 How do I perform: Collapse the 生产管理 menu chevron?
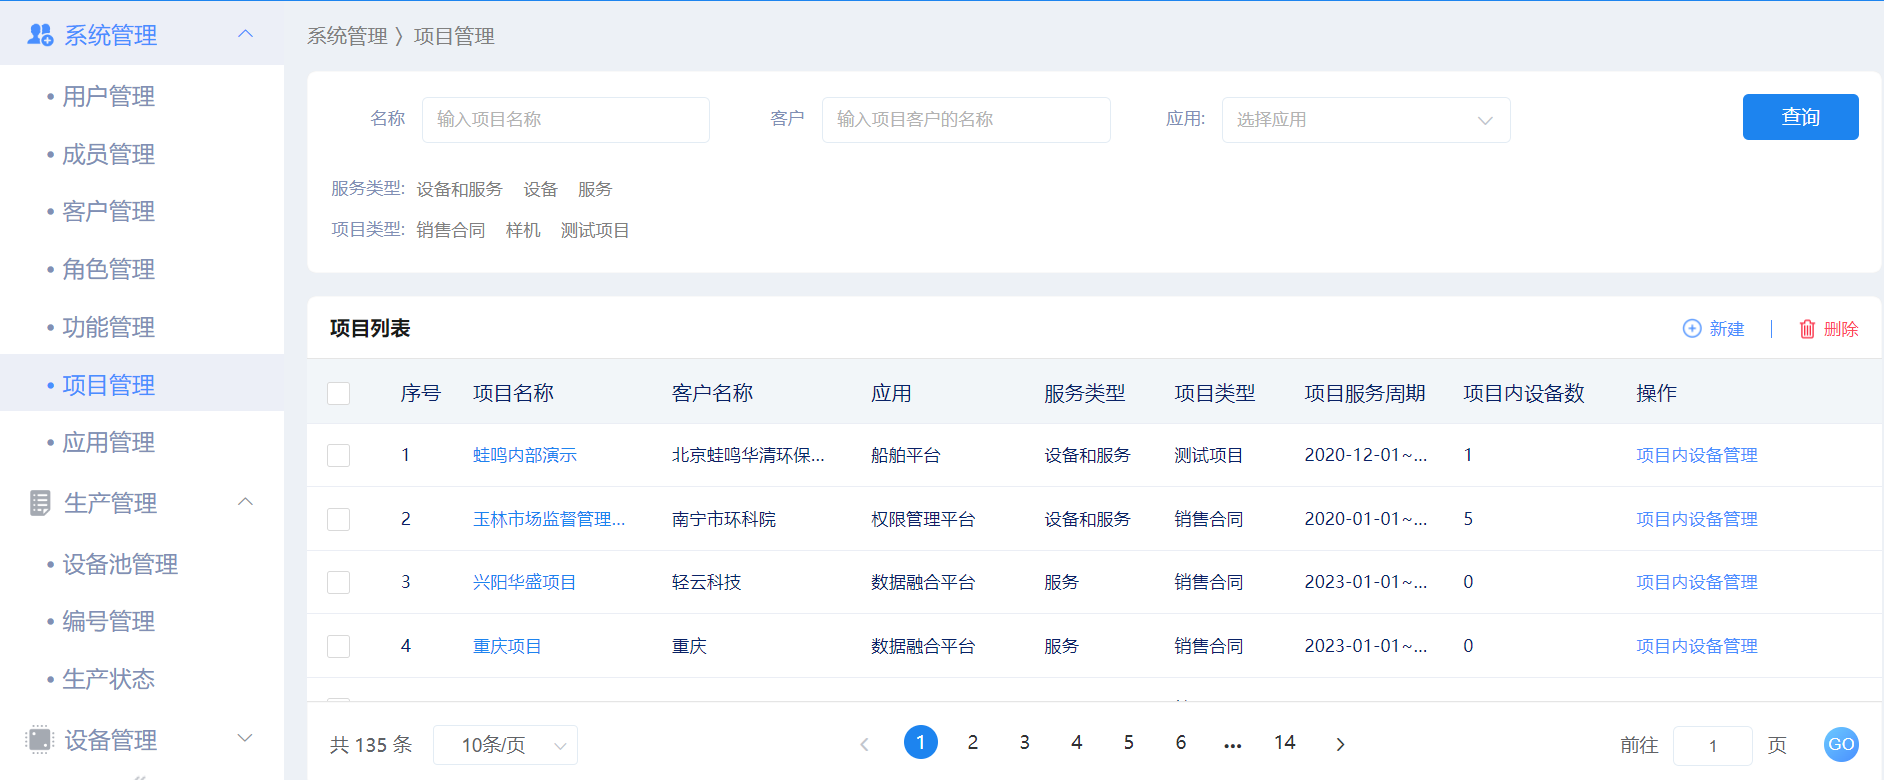(x=245, y=502)
